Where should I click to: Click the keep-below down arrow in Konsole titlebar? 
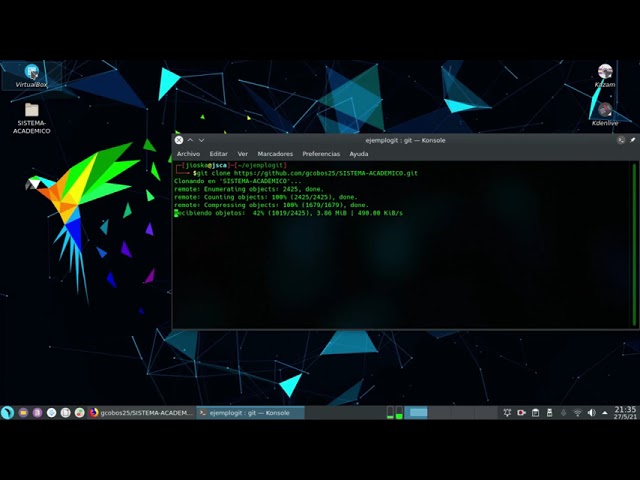[201, 140]
